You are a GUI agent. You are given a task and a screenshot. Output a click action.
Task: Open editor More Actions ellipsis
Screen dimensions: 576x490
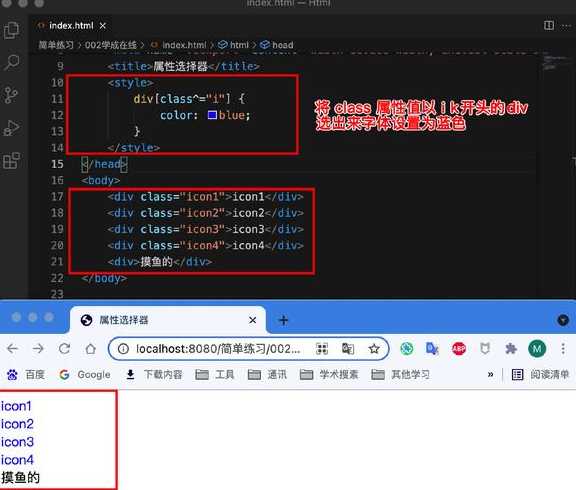click(x=566, y=26)
